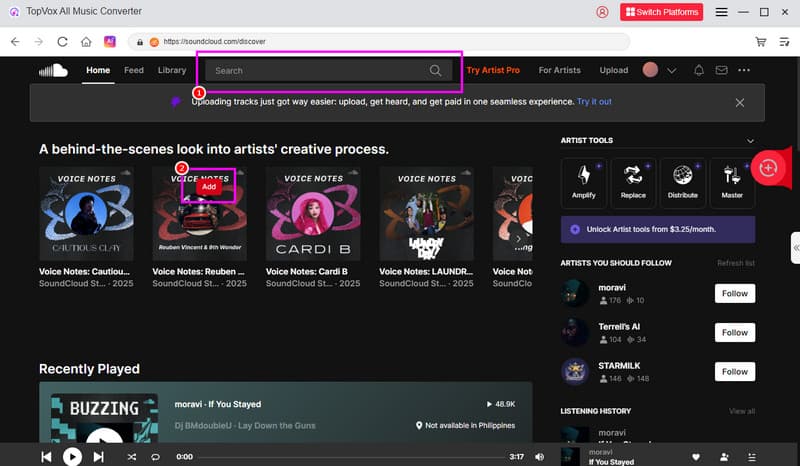This screenshot has width=800, height=466.
Task: Follow Terrell's AI
Action: pyautogui.click(x=735, y=333)
